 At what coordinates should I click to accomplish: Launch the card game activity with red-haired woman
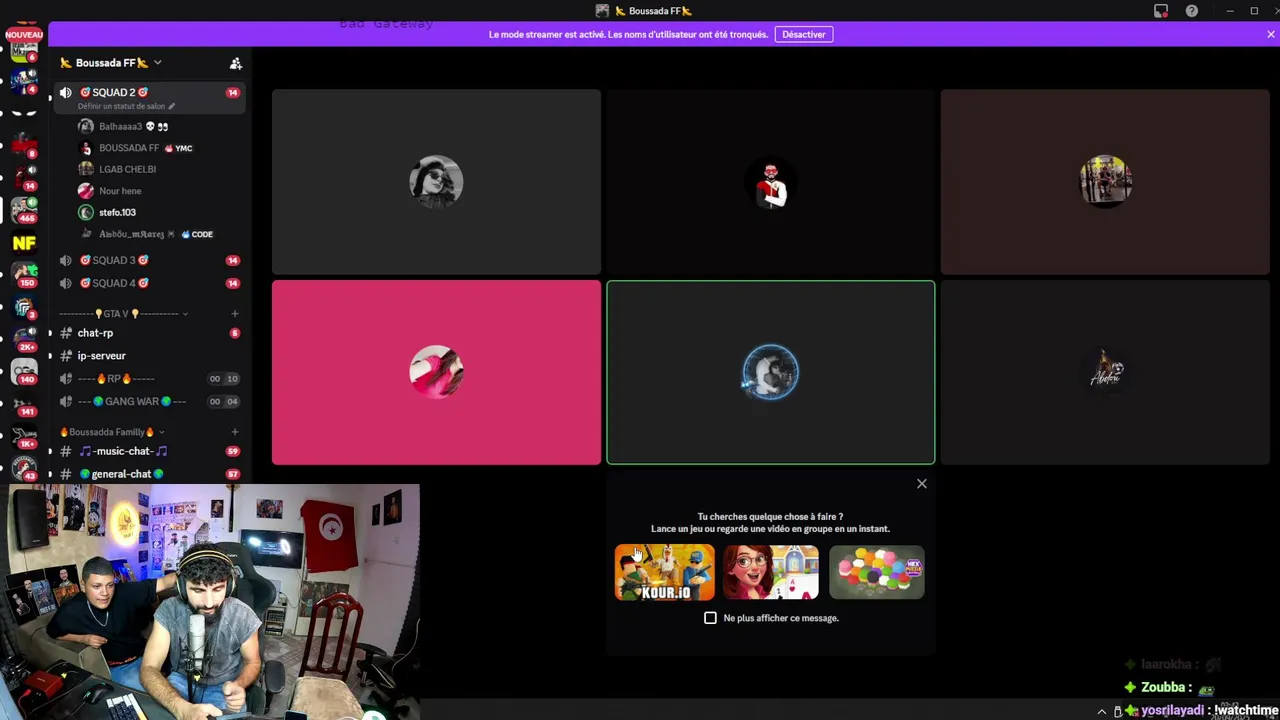point(771,572)
